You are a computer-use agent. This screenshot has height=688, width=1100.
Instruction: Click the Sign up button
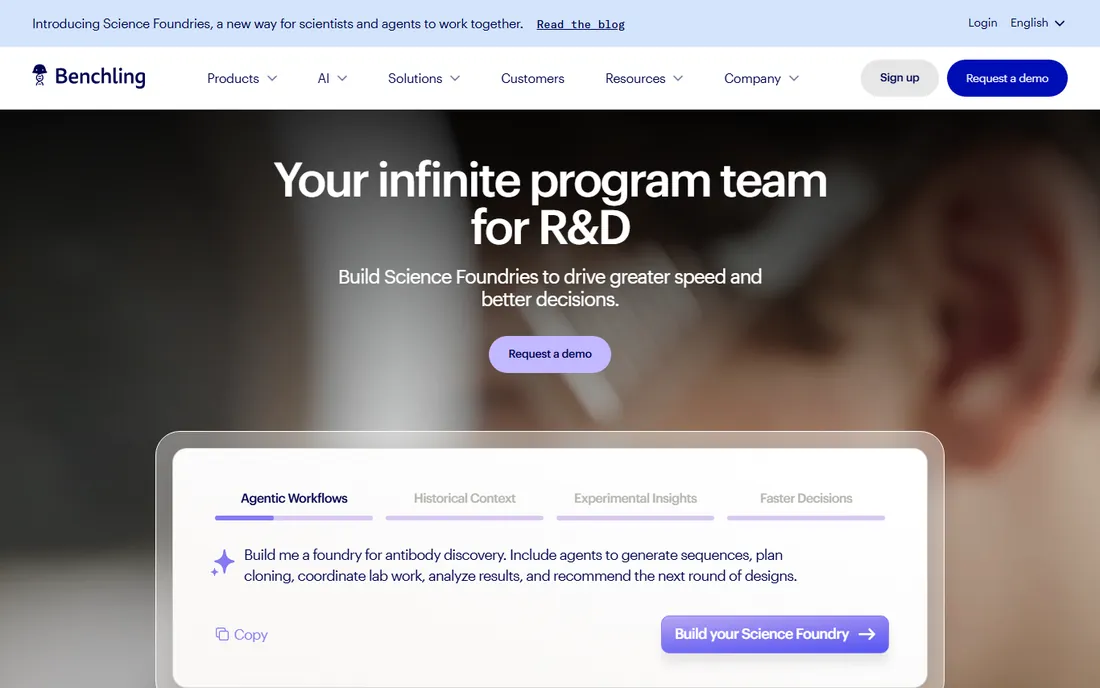pos(899,78)
